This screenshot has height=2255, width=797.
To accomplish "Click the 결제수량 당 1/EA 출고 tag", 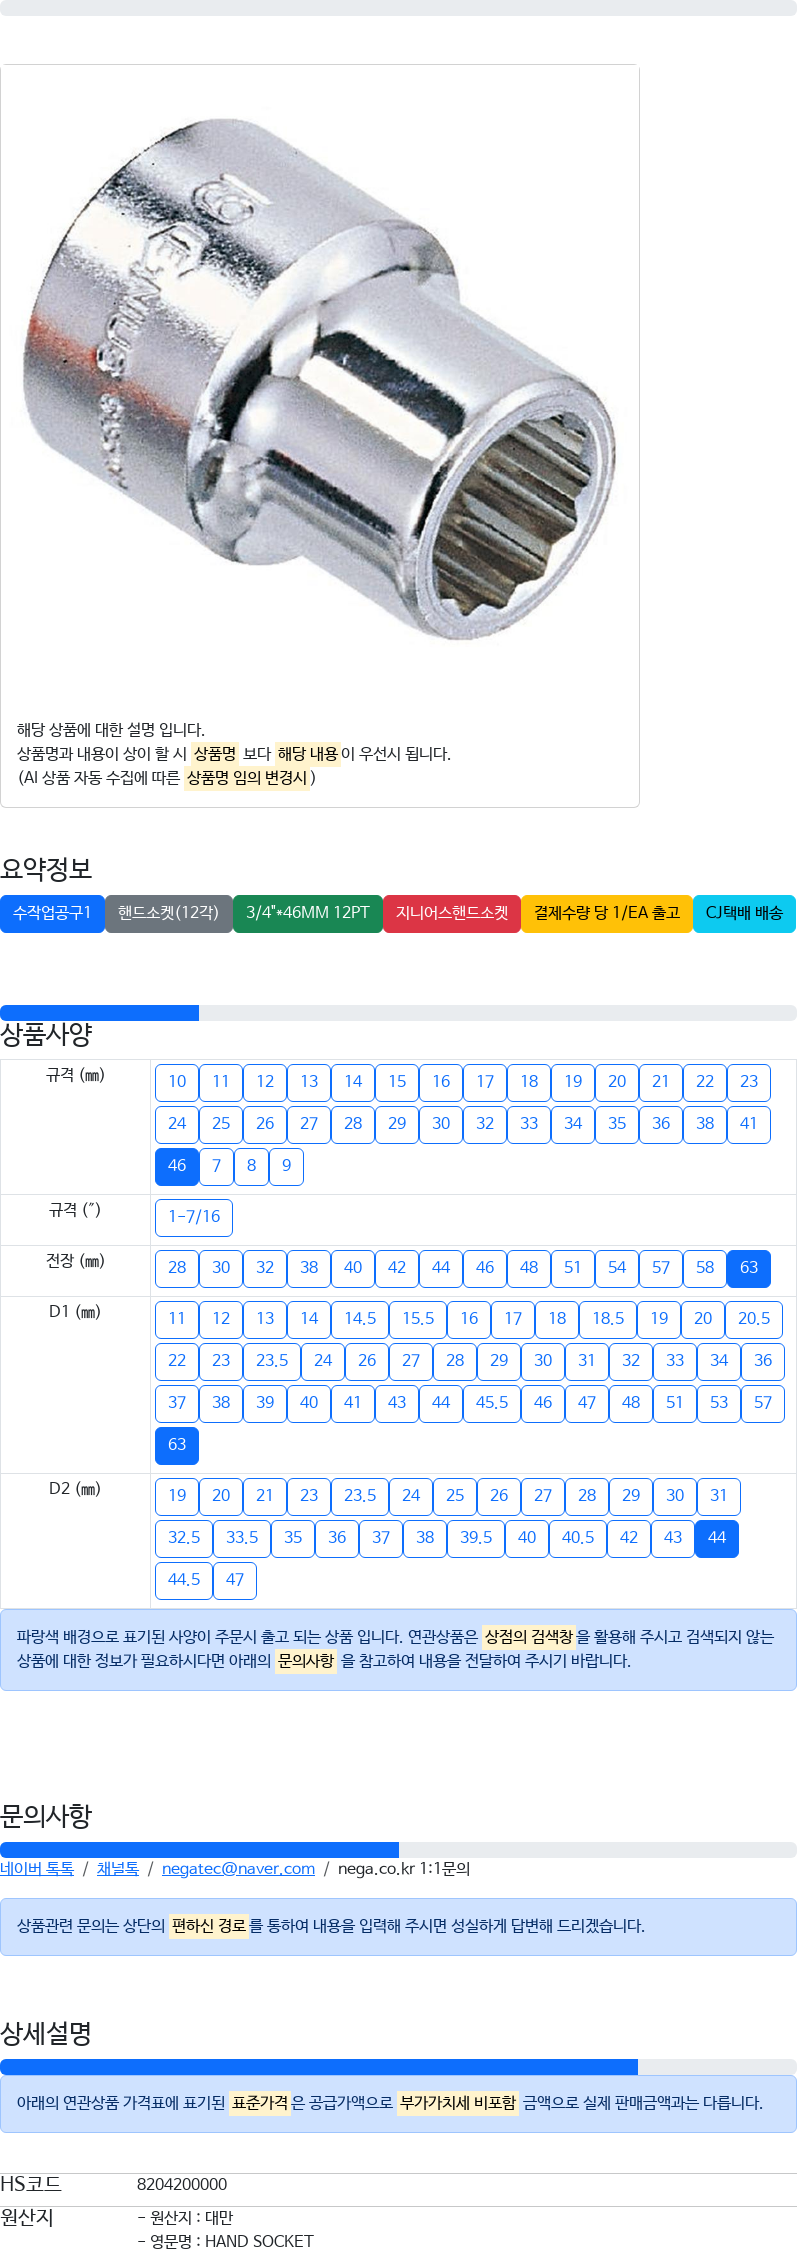I will coord(607,913).
